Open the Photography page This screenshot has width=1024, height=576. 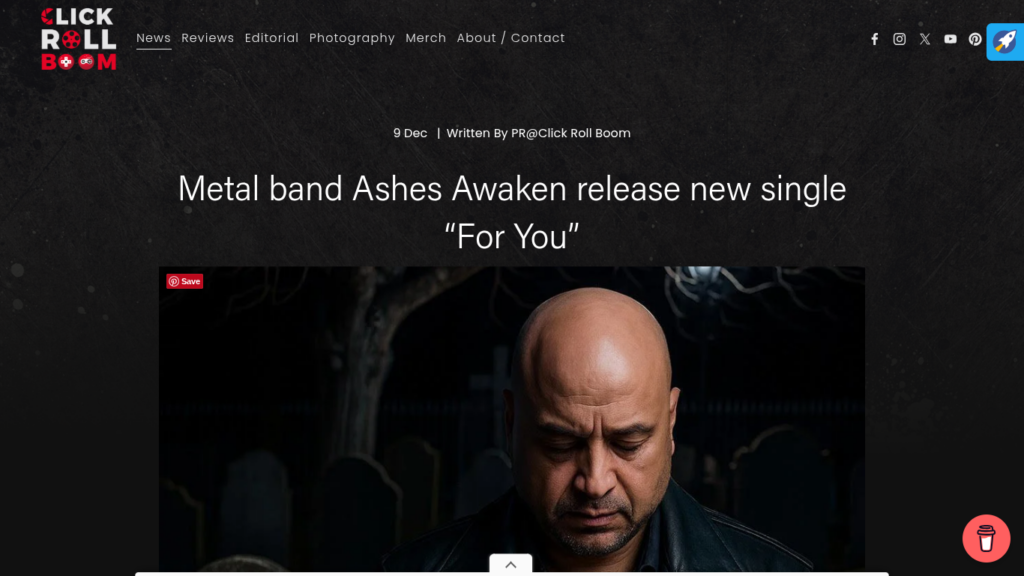point(352,38)
